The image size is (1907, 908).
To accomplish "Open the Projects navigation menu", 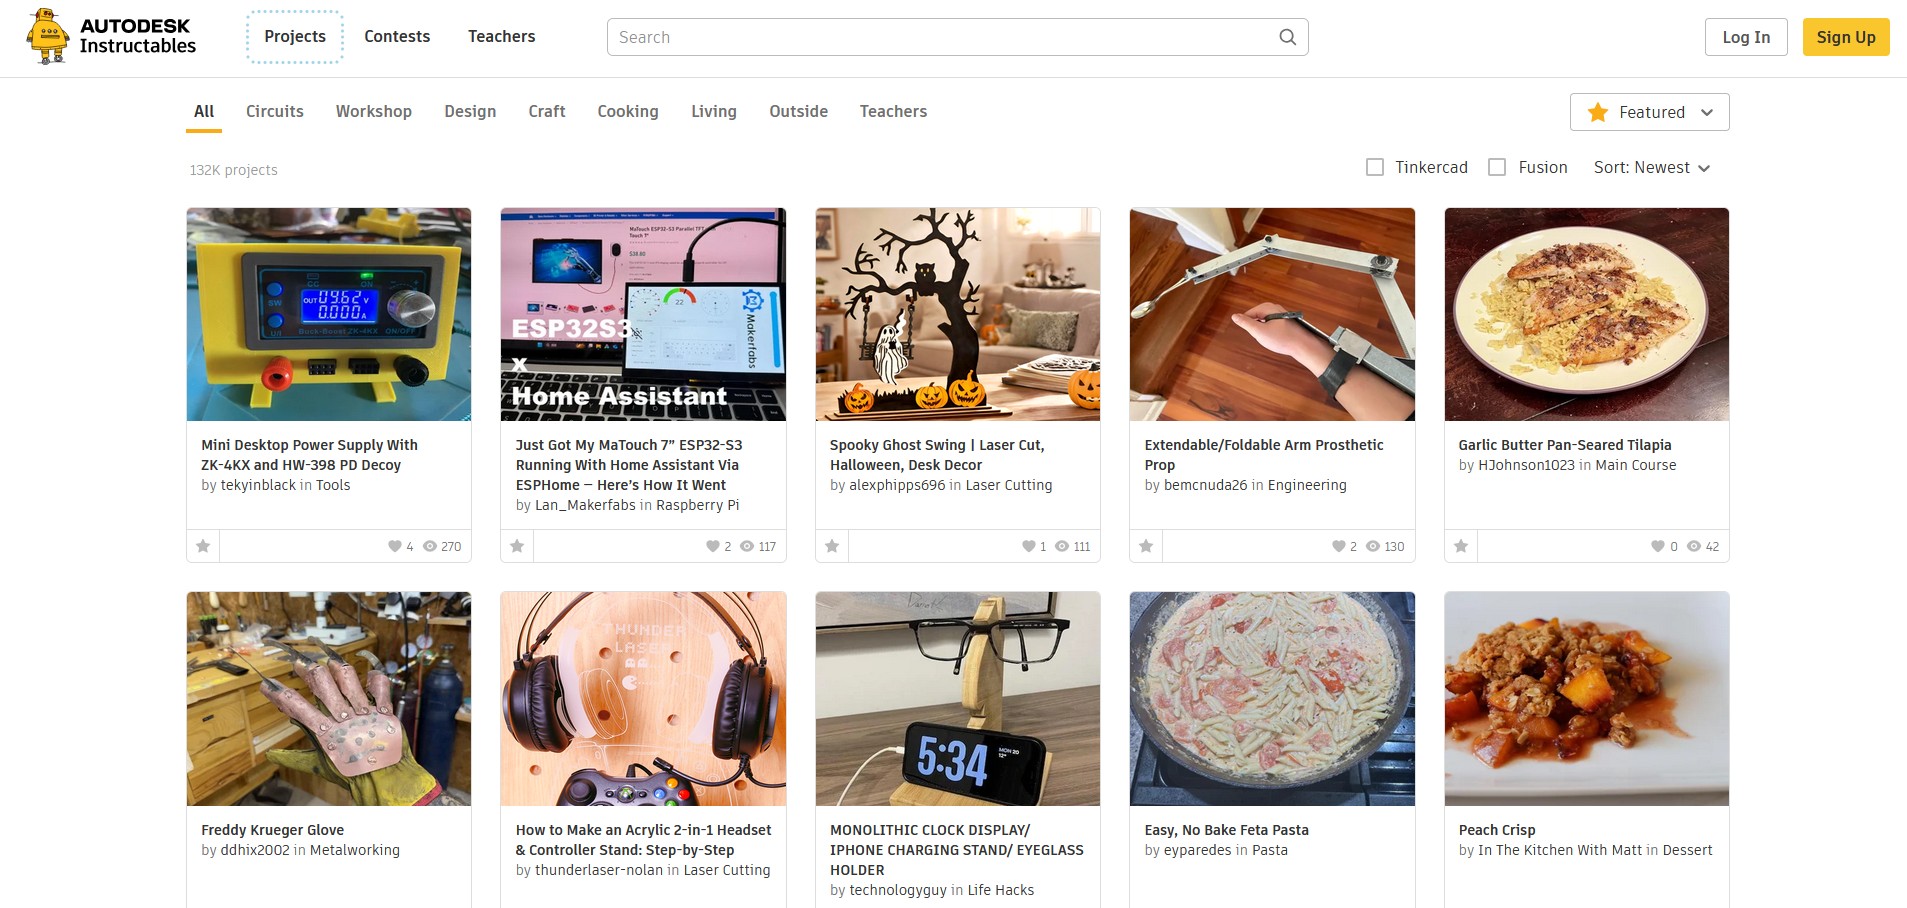I will click(295, 37).
